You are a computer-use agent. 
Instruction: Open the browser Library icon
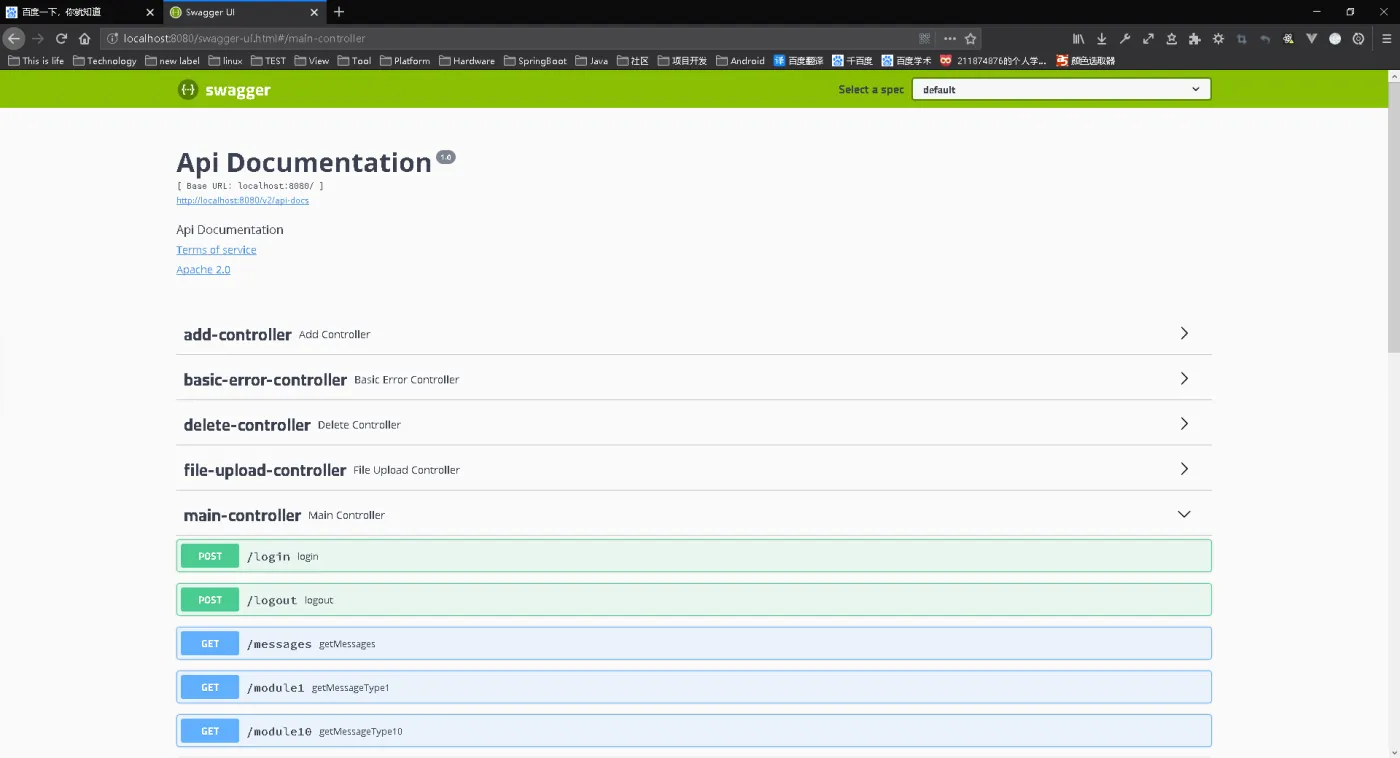(1079, 39)
